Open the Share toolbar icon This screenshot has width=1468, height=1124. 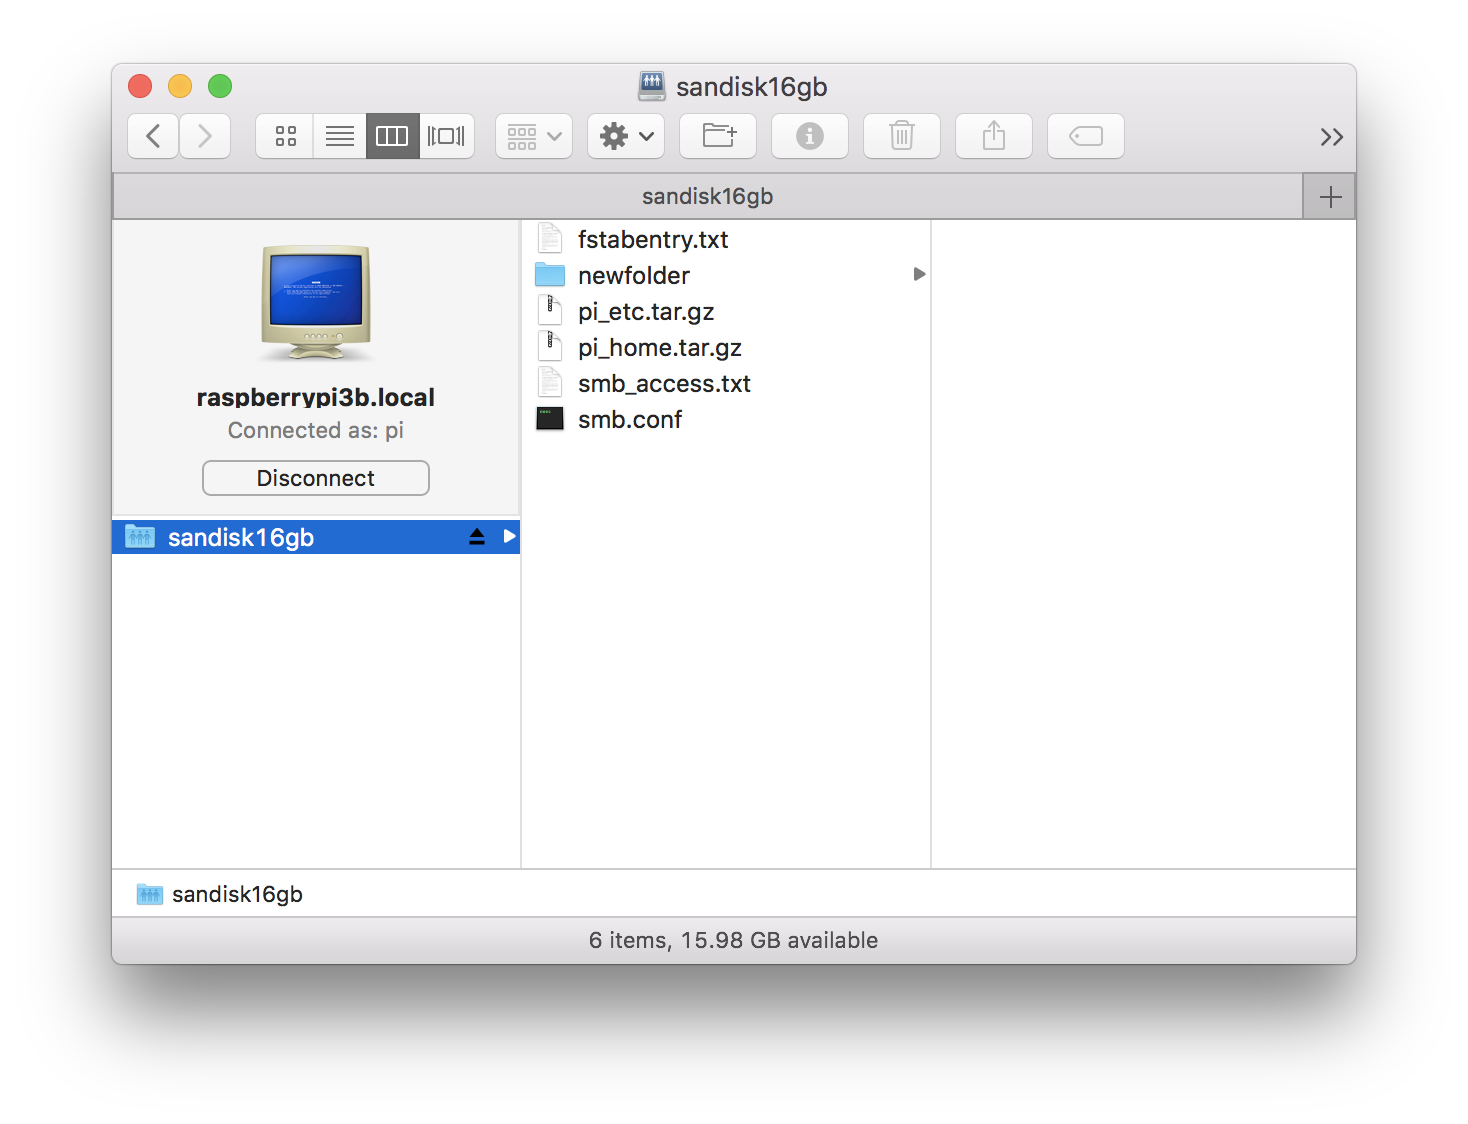993,136
